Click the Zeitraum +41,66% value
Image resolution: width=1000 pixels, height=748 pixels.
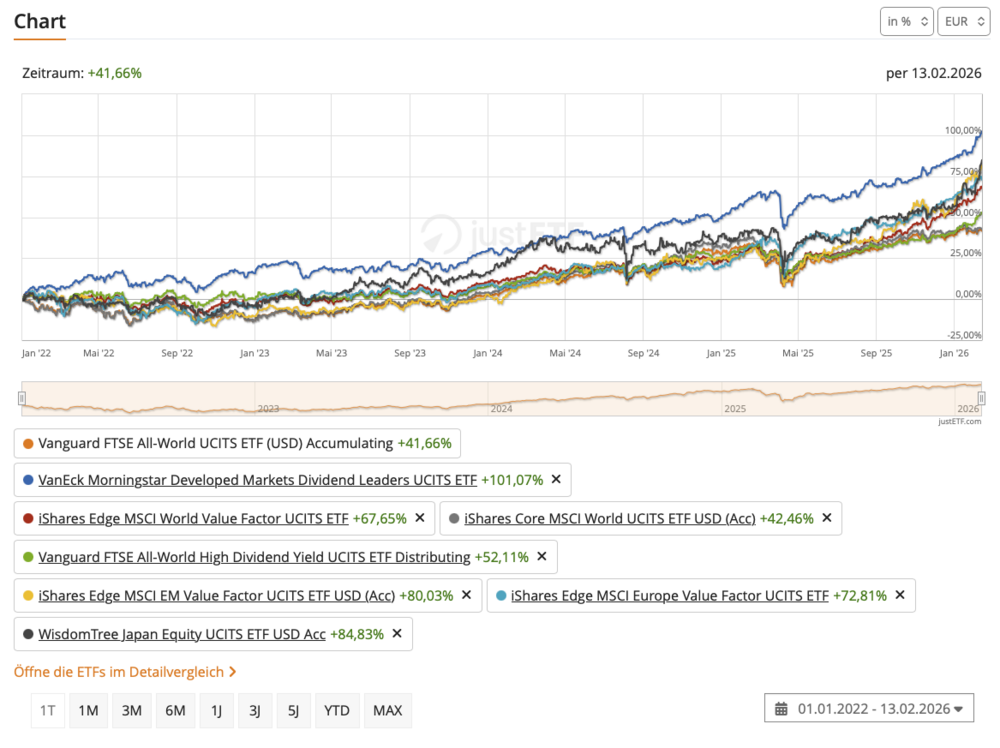[115, 73]
